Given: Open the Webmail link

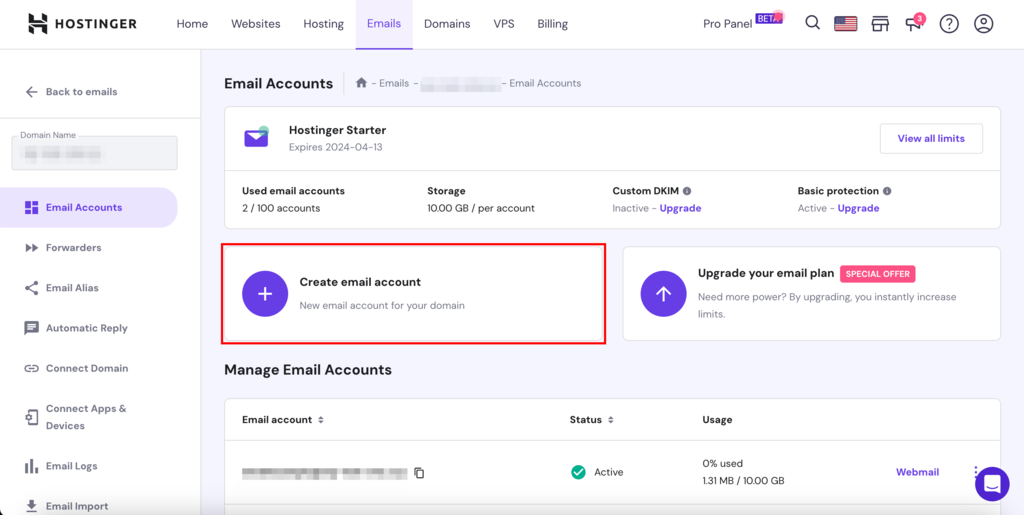Looking at the screenshot, I should click(917, 472).
